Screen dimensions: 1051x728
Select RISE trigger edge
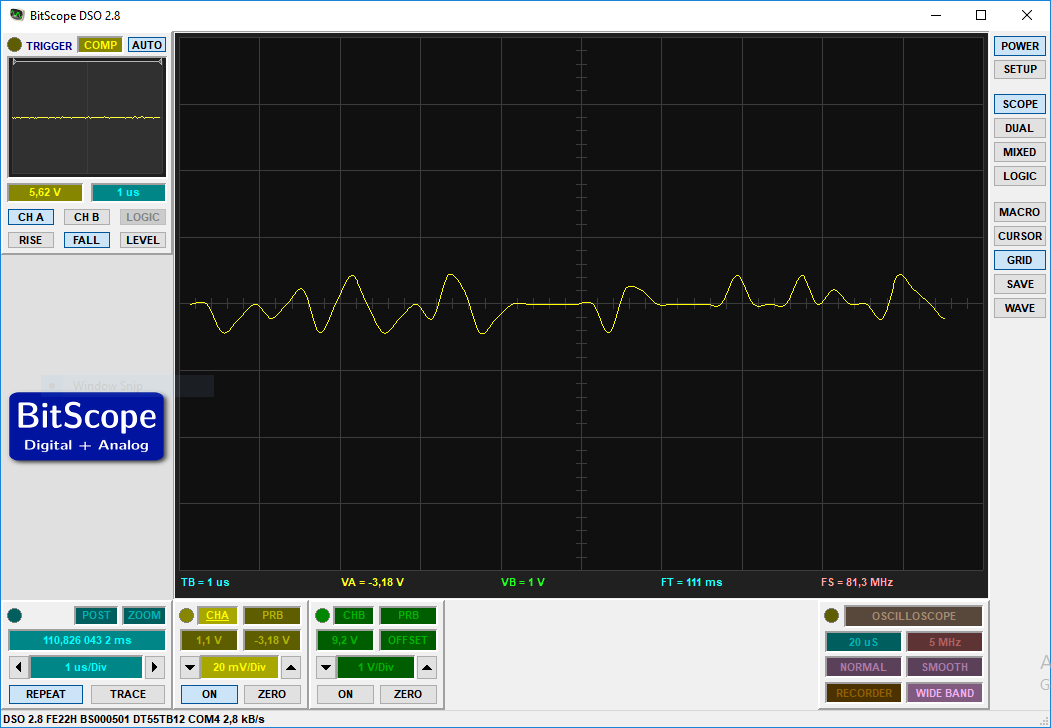(x=31, y=240)
